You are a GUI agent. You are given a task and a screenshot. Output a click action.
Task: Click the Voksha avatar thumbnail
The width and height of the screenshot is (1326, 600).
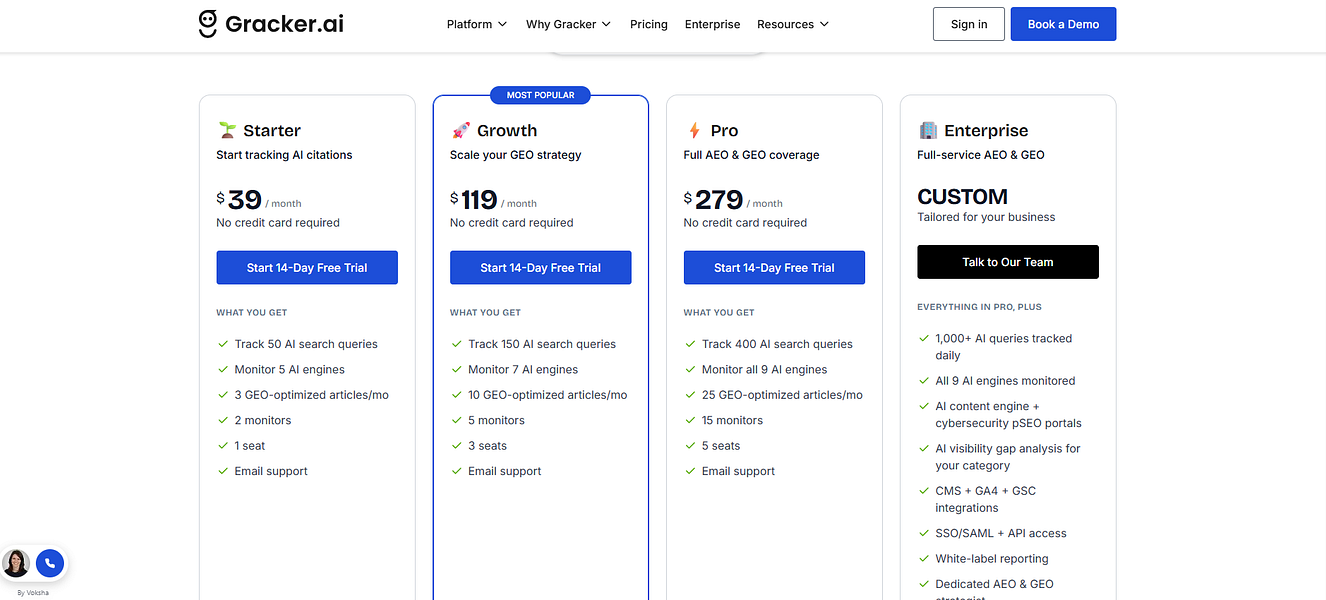[16, 563]
